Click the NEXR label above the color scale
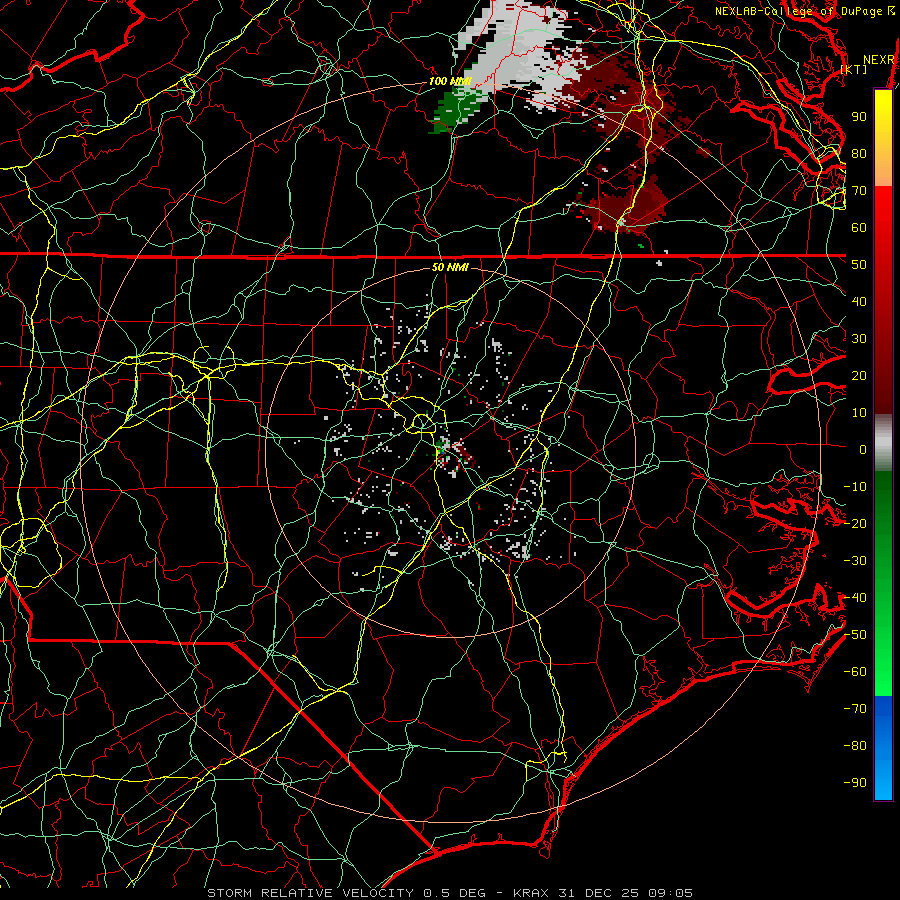 [x=879, y=60]
